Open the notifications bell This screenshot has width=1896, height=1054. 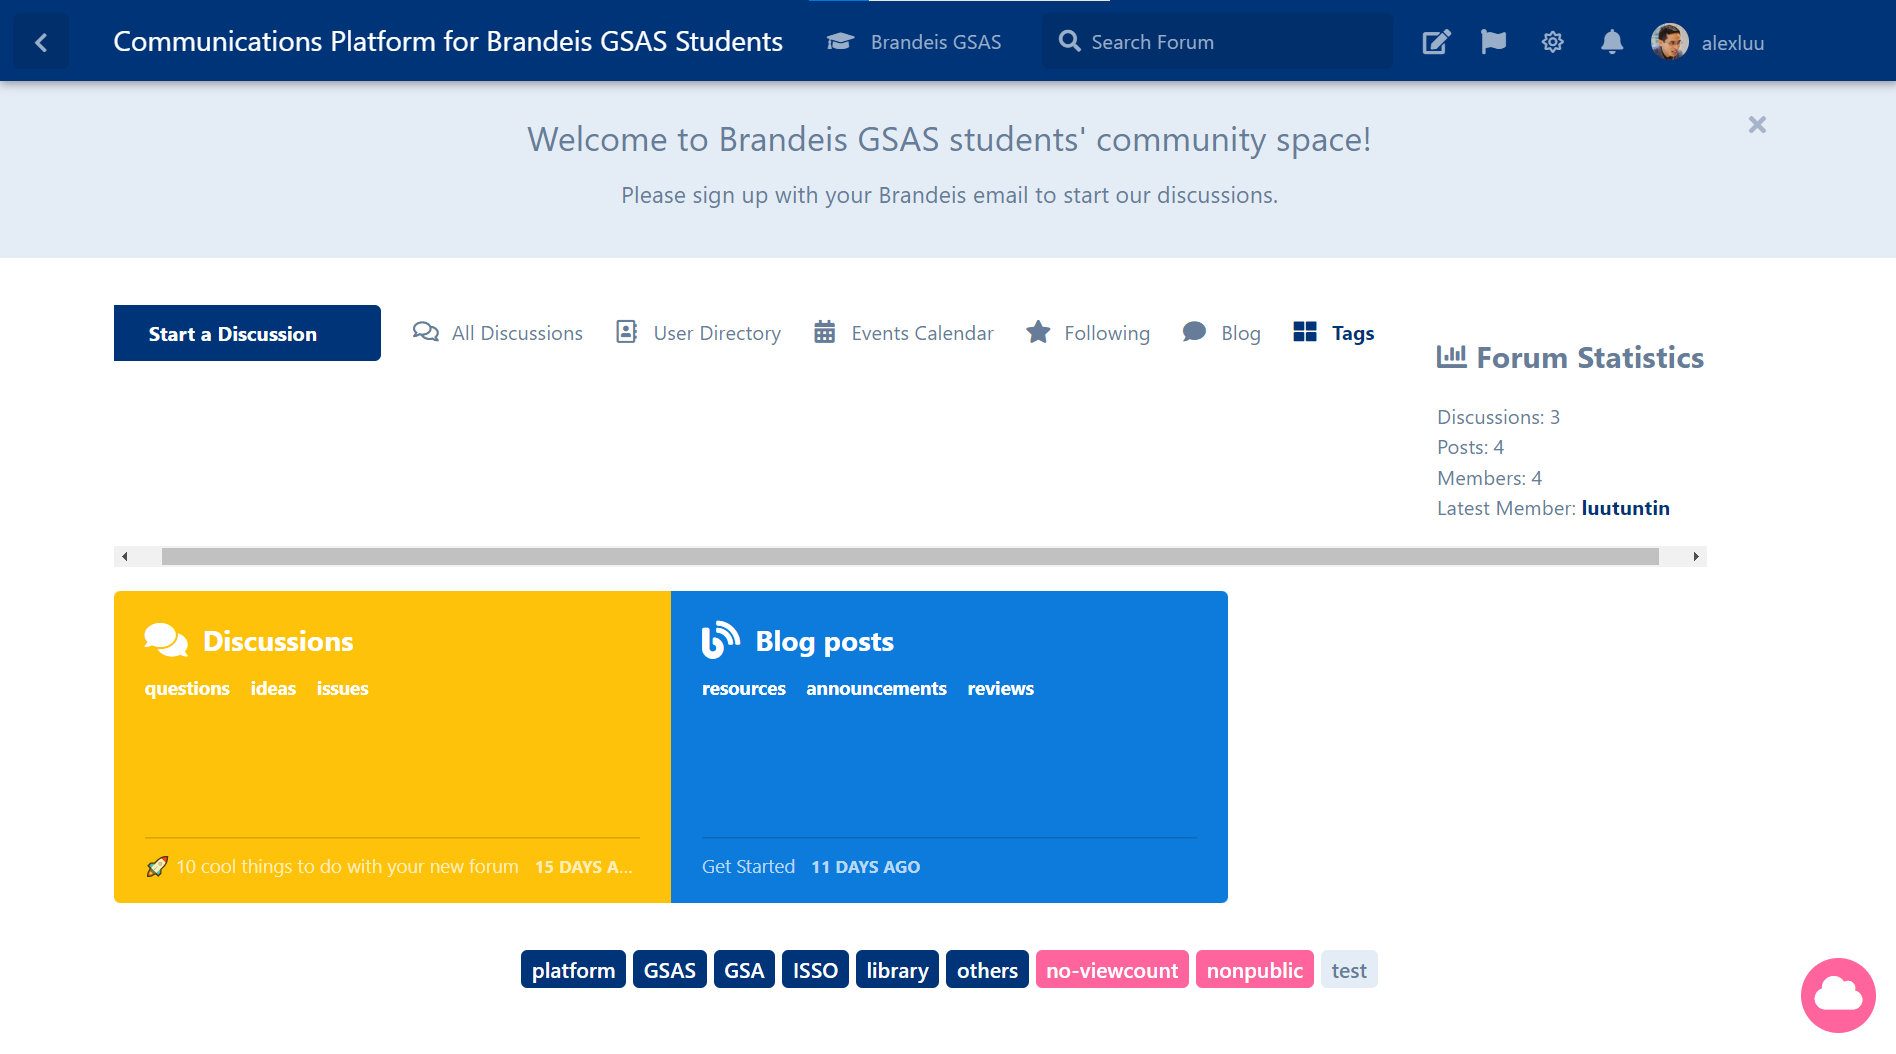click(1611, 42)
